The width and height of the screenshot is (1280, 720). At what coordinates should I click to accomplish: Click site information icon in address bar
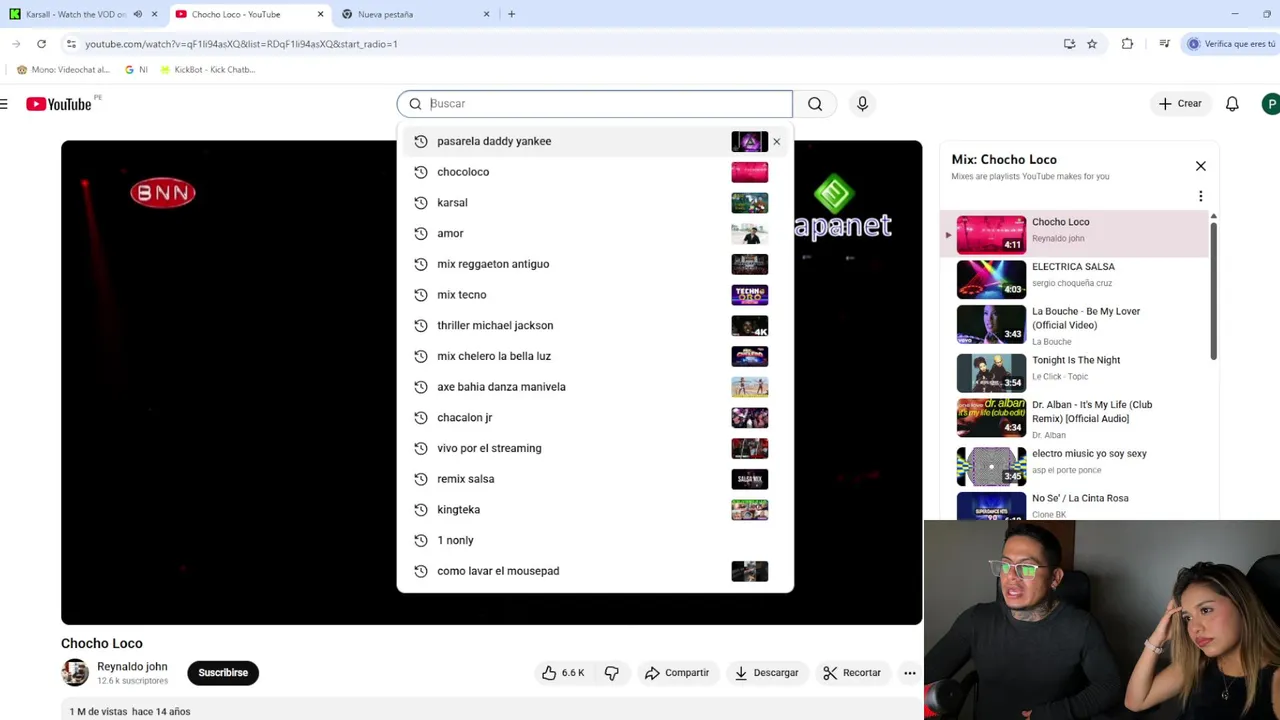click(71, 44)
